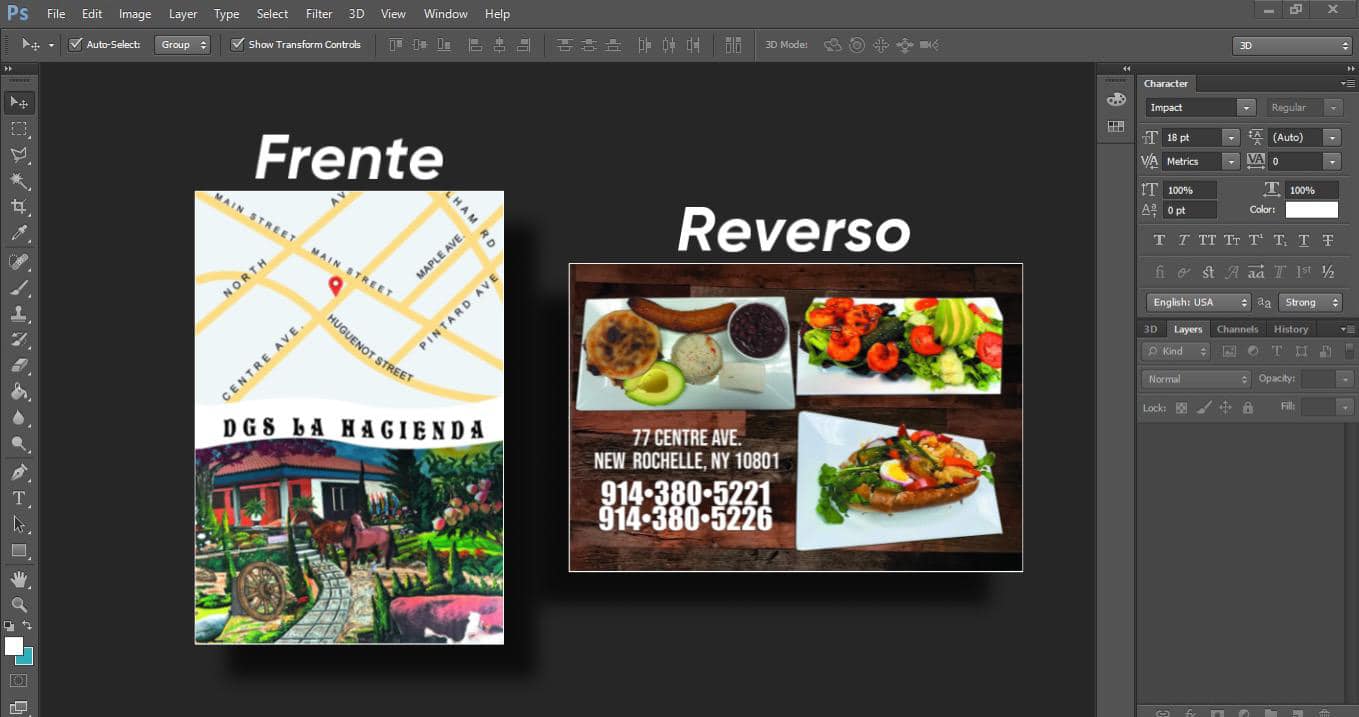Viewport: 1359px width, 717px height.
Task: Open the (Auto) leading dropdown
Action: tap(1331, 137)
